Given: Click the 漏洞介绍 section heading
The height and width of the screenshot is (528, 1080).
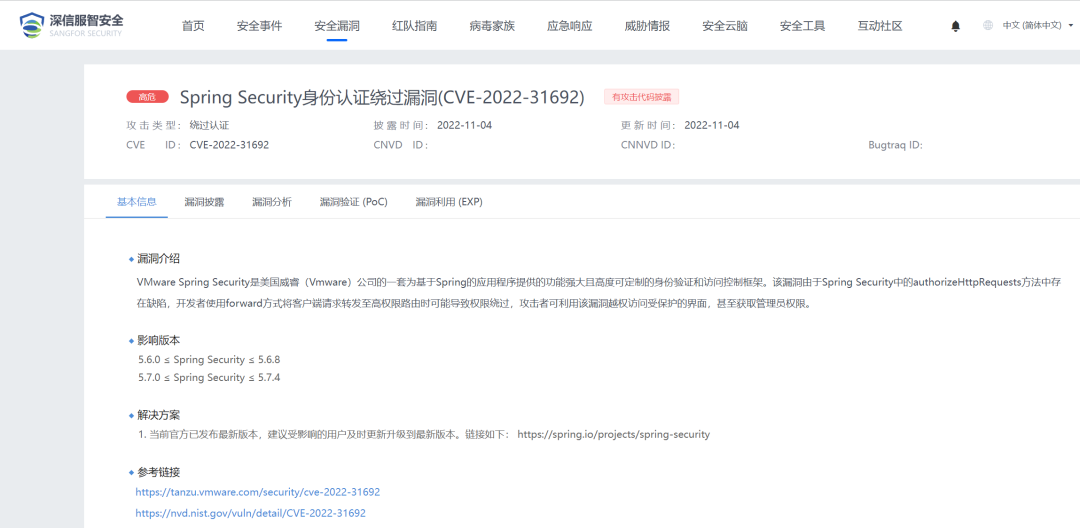Looking at the screenshot, I should pyautogui.click(x=158, y=259).
